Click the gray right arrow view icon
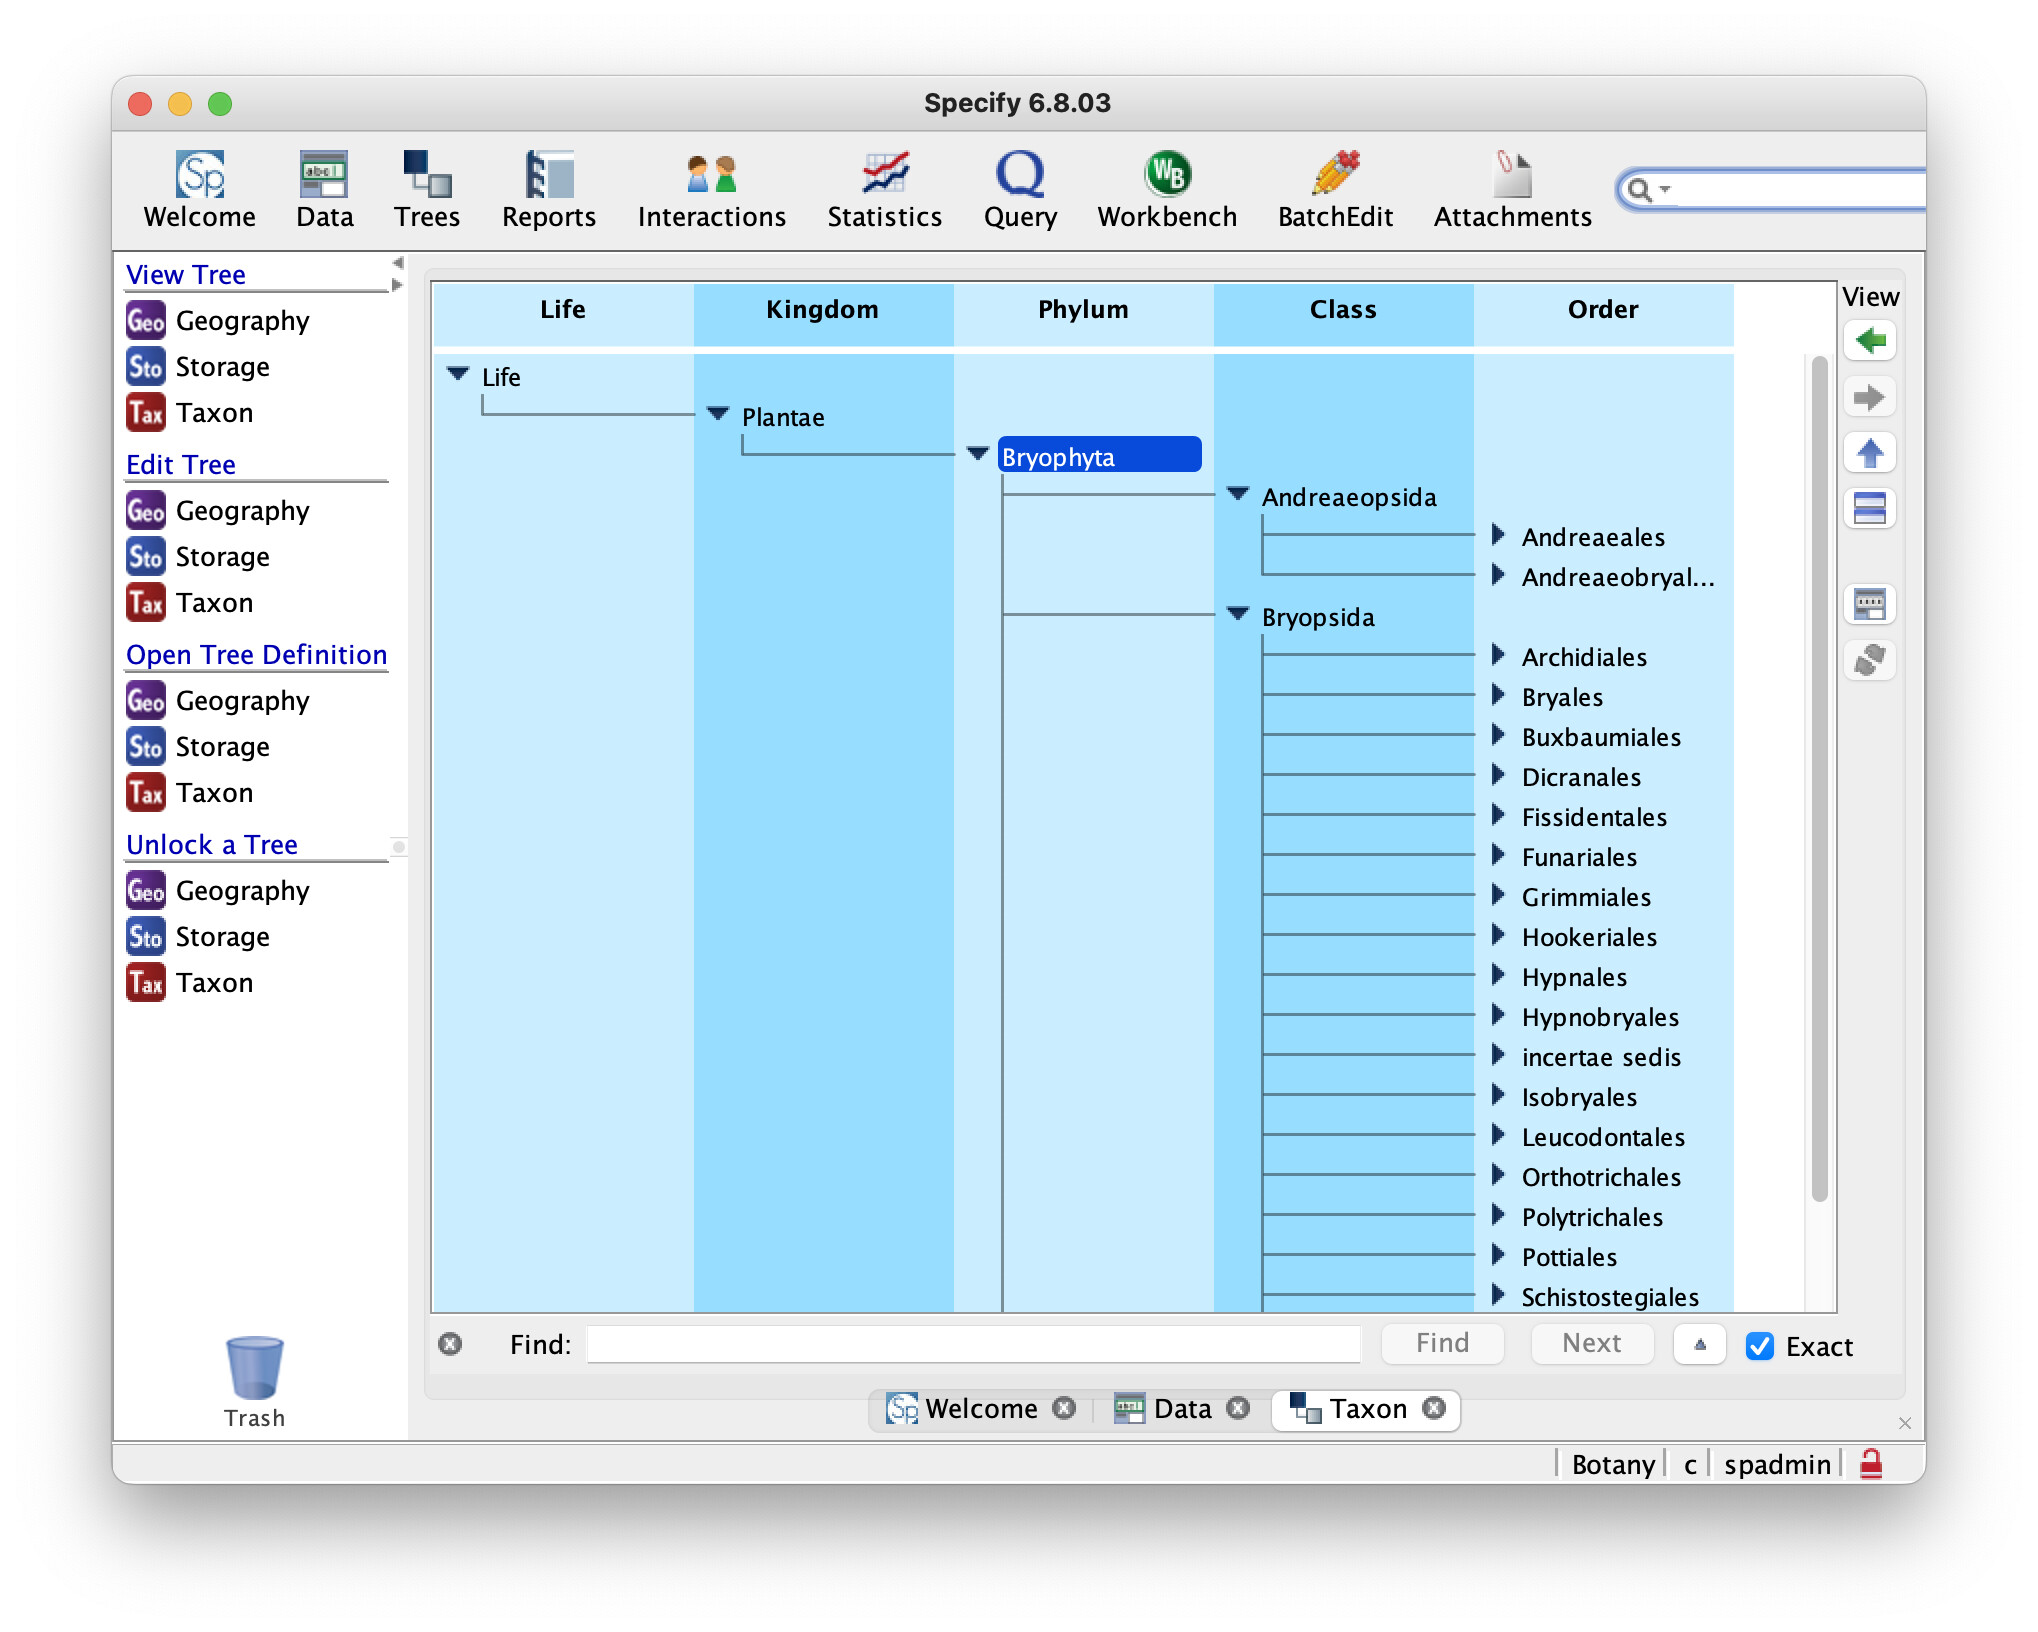 tap(1869, 397)
